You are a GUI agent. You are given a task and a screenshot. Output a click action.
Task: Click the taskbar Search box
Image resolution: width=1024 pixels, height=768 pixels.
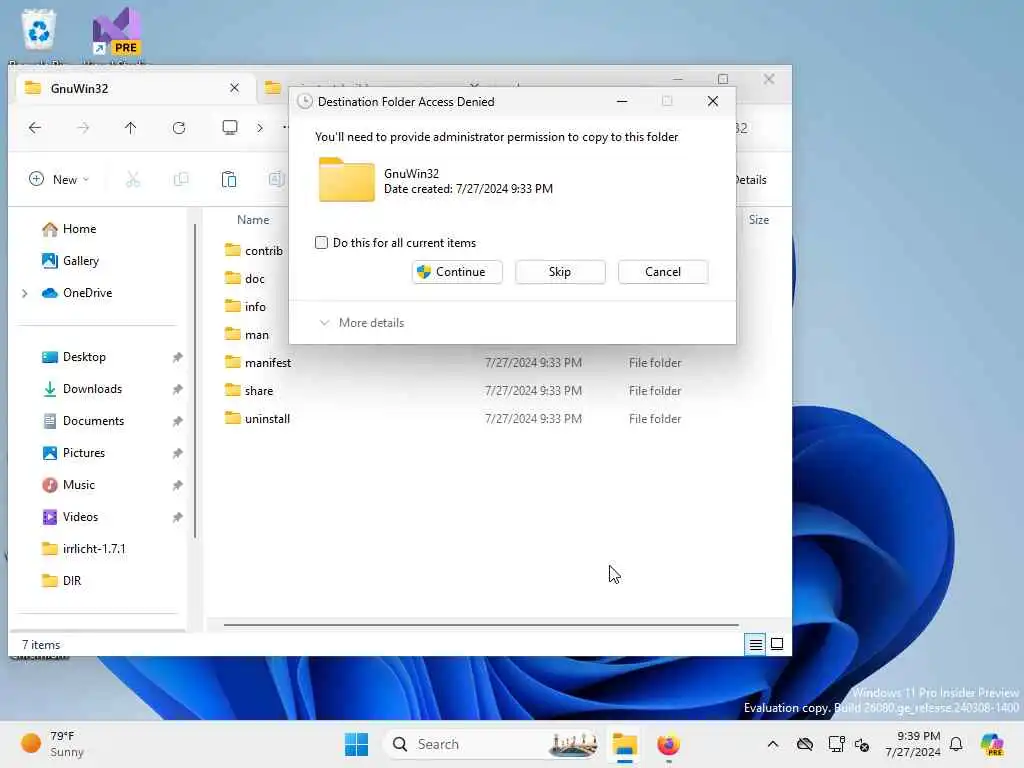[492, 744]
